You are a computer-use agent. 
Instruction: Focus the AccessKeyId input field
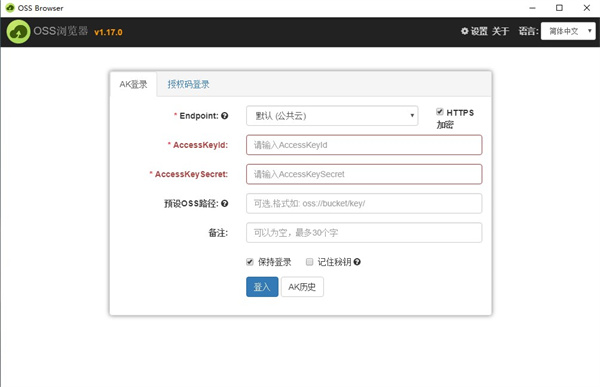click(364, 145)
